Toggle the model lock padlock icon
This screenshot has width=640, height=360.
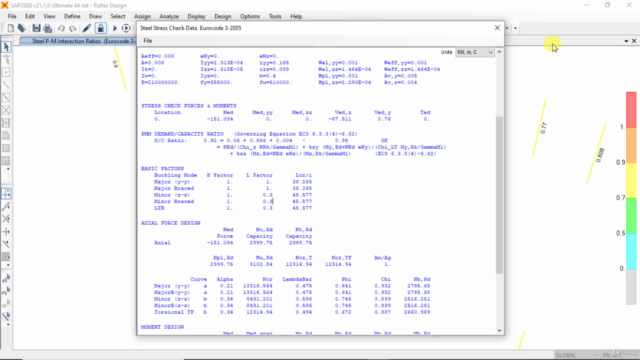[x=100, y=28]
